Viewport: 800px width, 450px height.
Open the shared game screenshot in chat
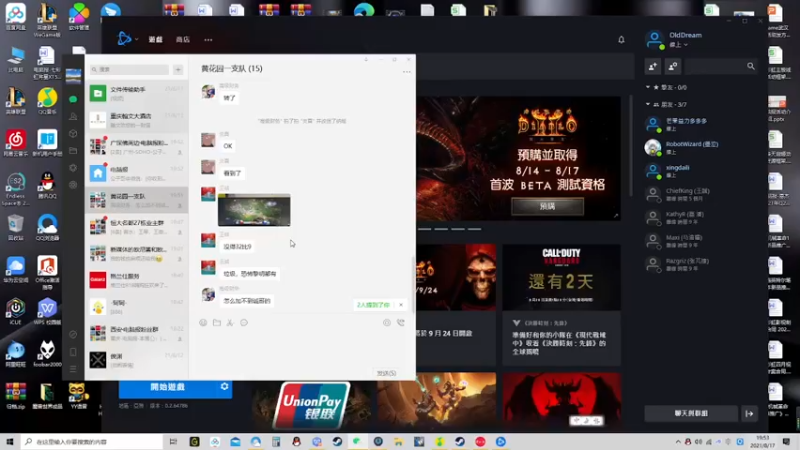click(254, 210)
